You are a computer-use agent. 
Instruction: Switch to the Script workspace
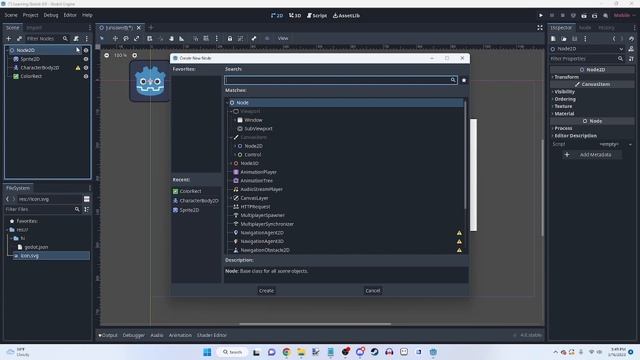click(317, 16)
